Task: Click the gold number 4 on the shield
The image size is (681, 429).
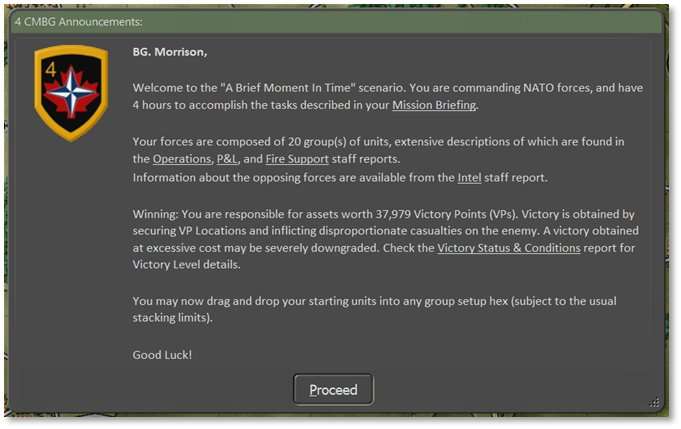Action: (51, 71)
